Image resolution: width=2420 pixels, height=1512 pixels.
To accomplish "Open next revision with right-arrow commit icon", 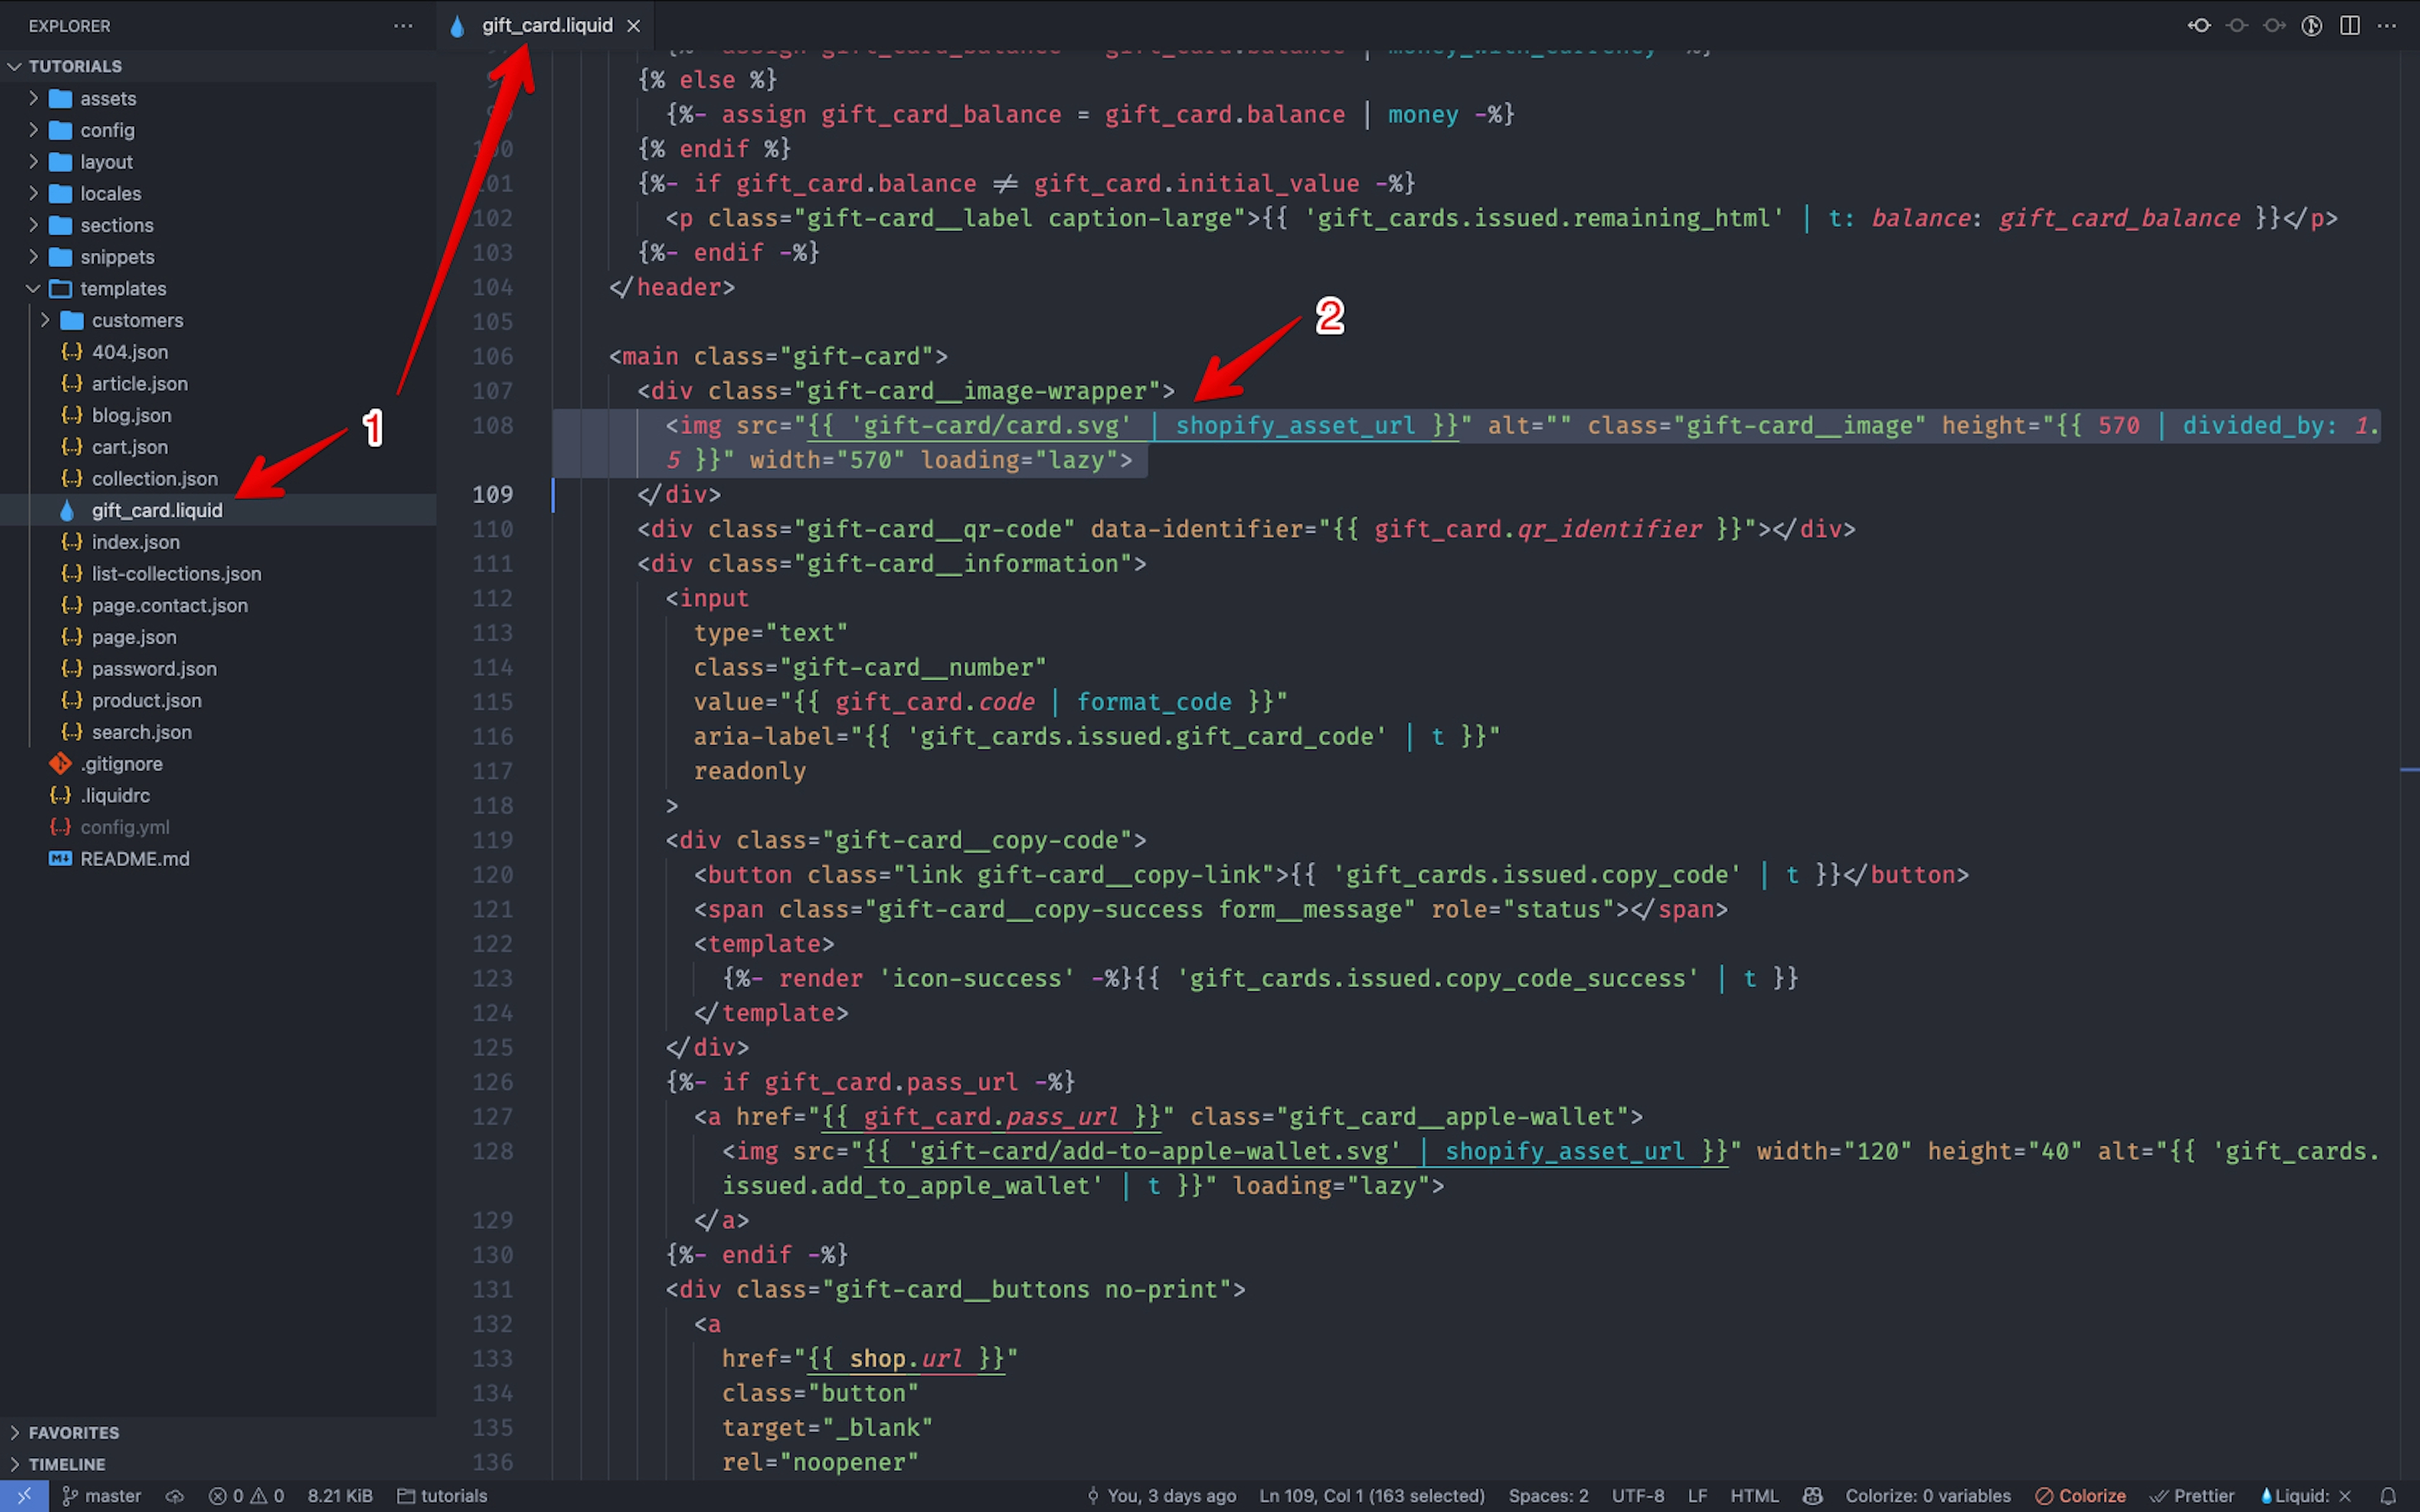I will tap(2274, 26).
